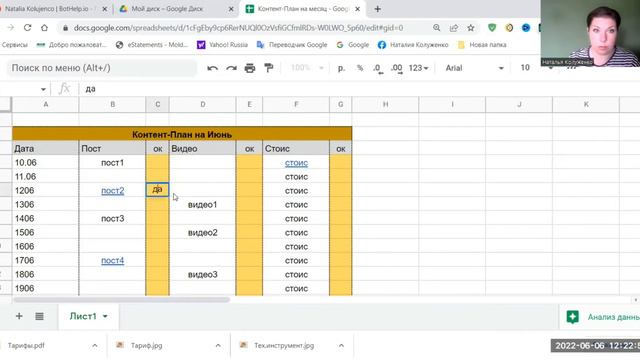The height and width of the screenshot is (360, 640).
Task: Click the menu search field
Action: [x=101, y=68]
